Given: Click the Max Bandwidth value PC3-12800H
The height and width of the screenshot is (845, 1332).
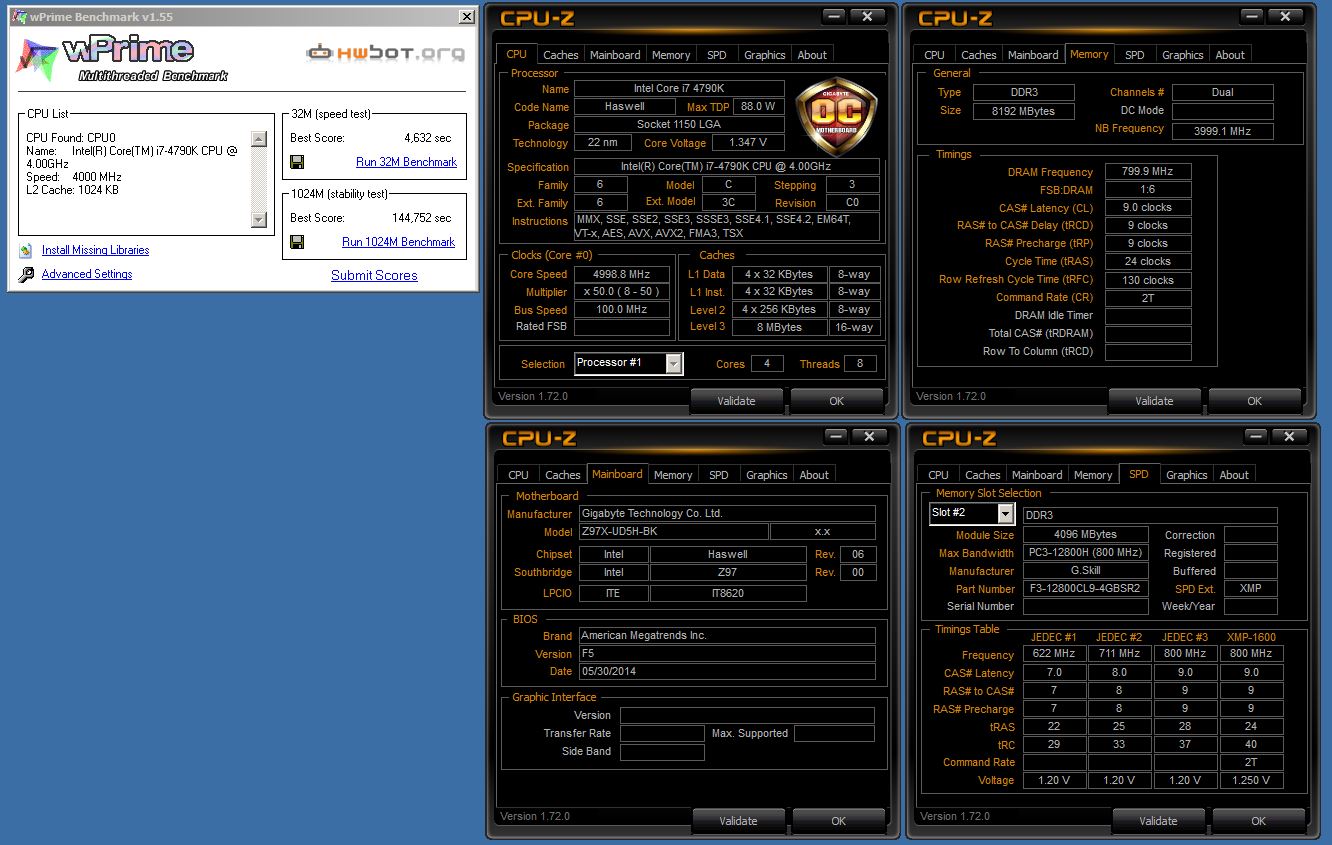Looking at the screenshot, I should point(1085,553).
